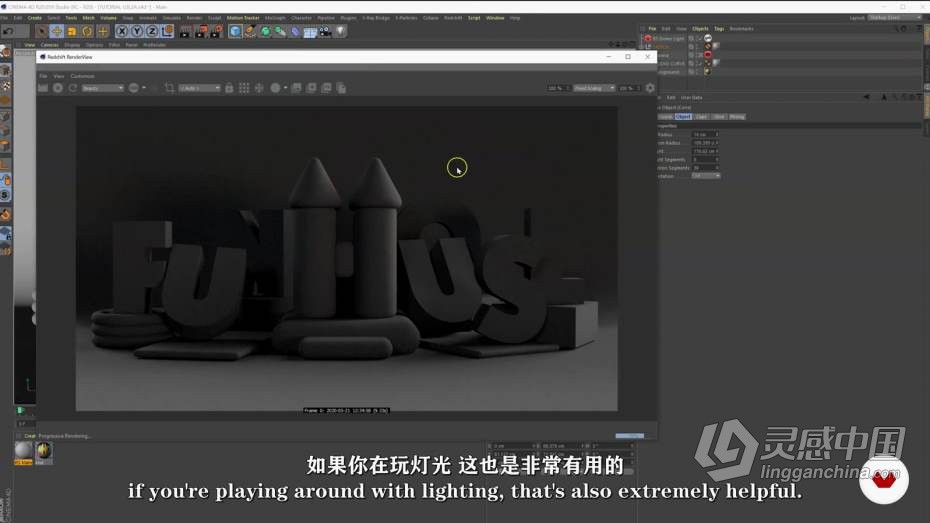The width and height of the screenshot is (930, 523).
Task: Click RenderView grid bucket icon
Action: [244, 88]
